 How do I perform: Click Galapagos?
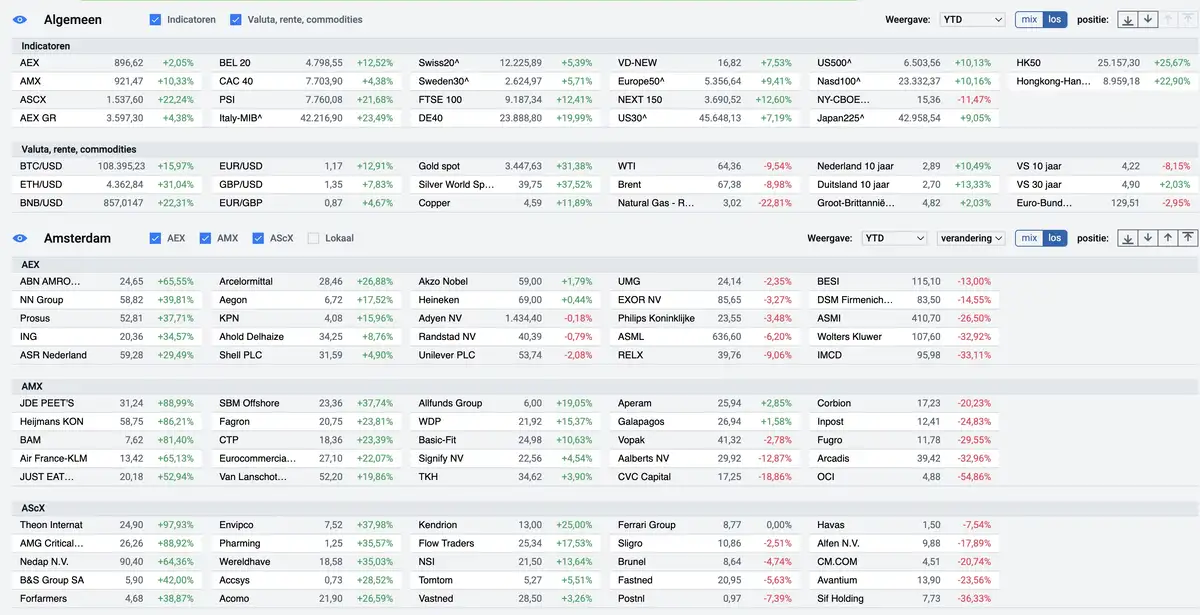641,422
